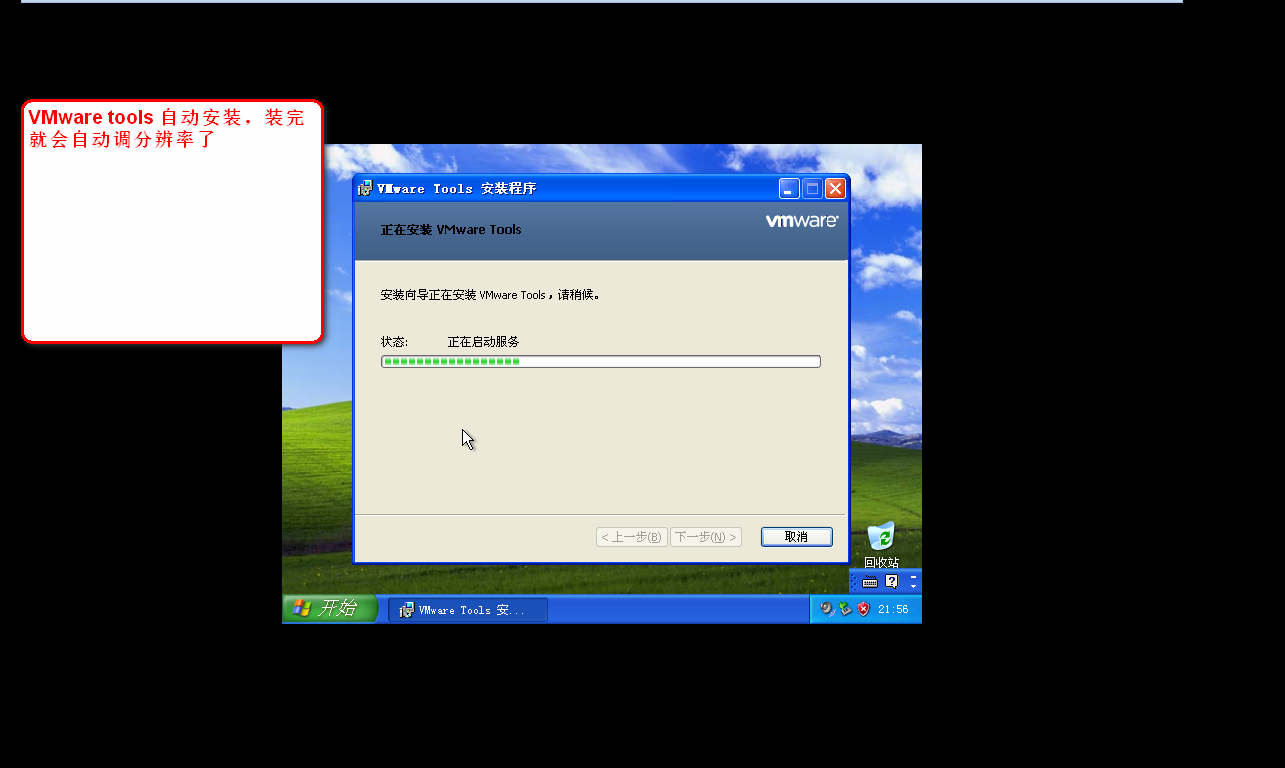This screenshot has height=768, width=1285.
Task: Click the 取消 (Cancel) button
Action: 796,537
